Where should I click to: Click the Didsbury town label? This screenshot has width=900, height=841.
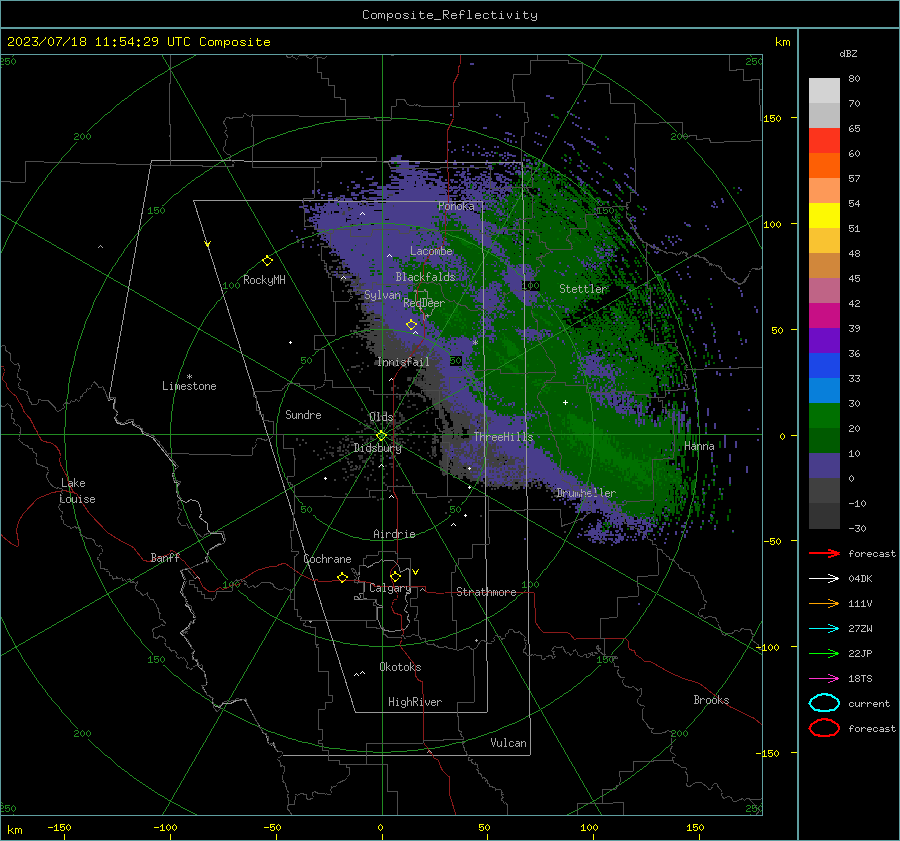click(x=377, y=448)
